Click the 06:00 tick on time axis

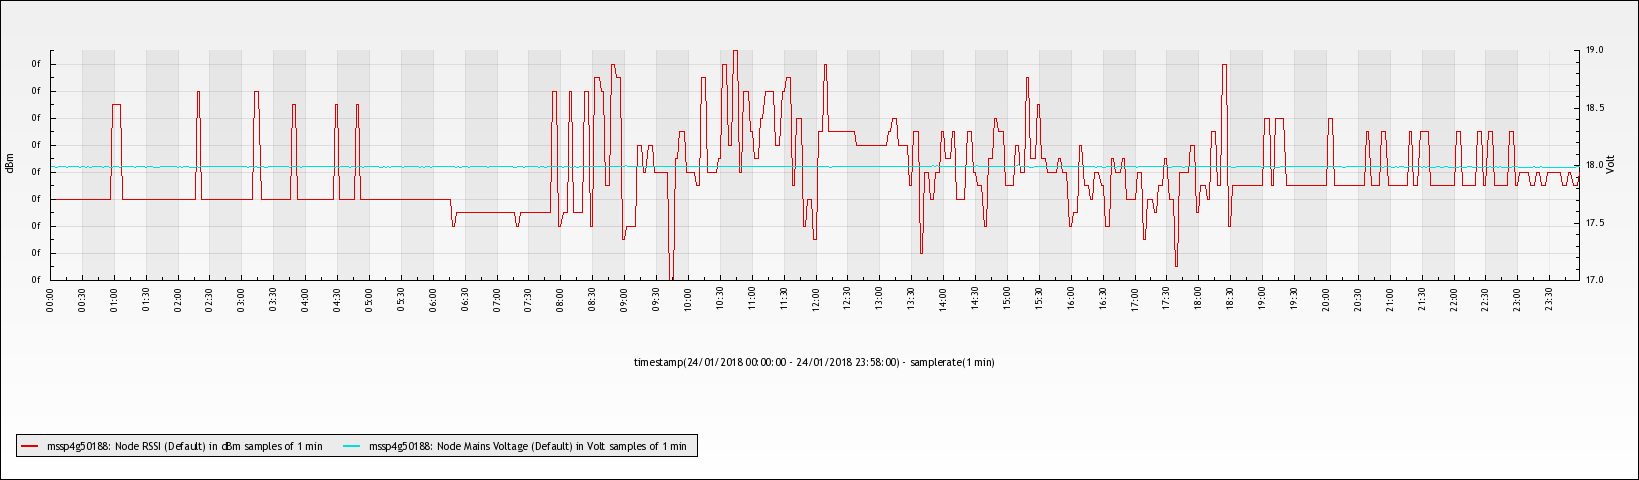(x=433, y=300)
